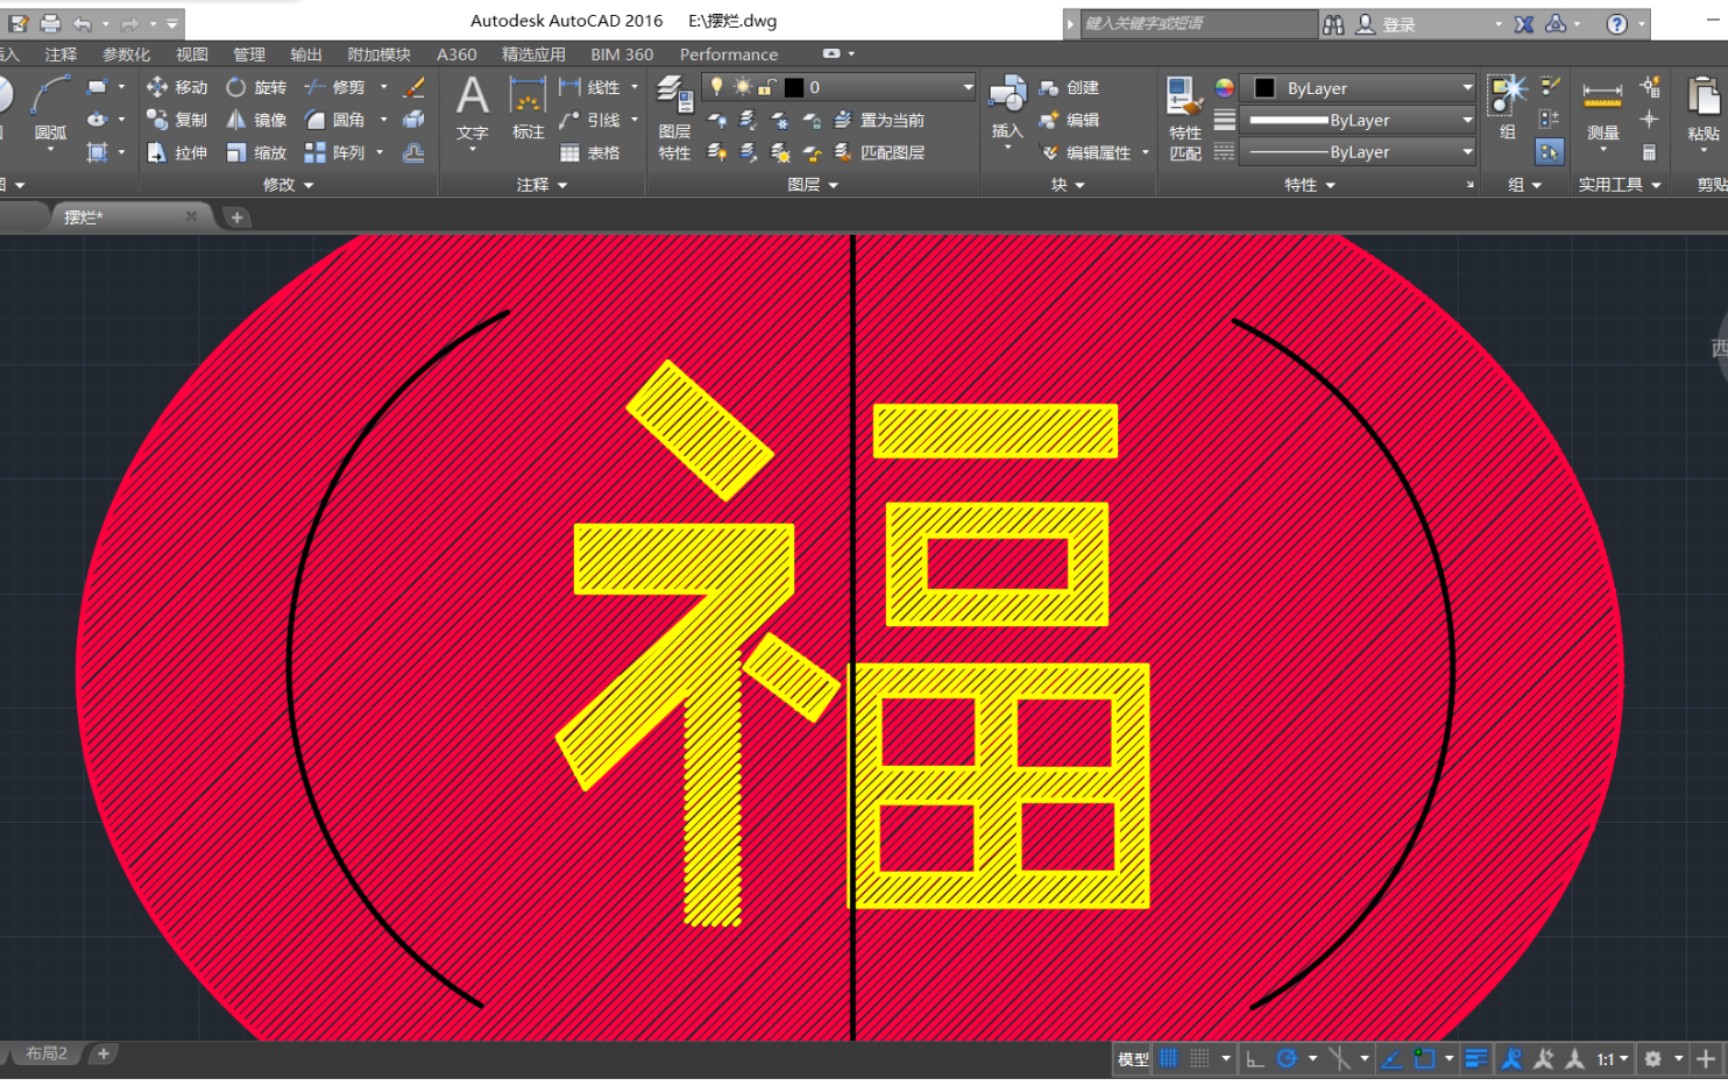Select the Arc (圆弧) tool
Viewport: 1728px width, 1080px height.
click(x=50, y=110)
